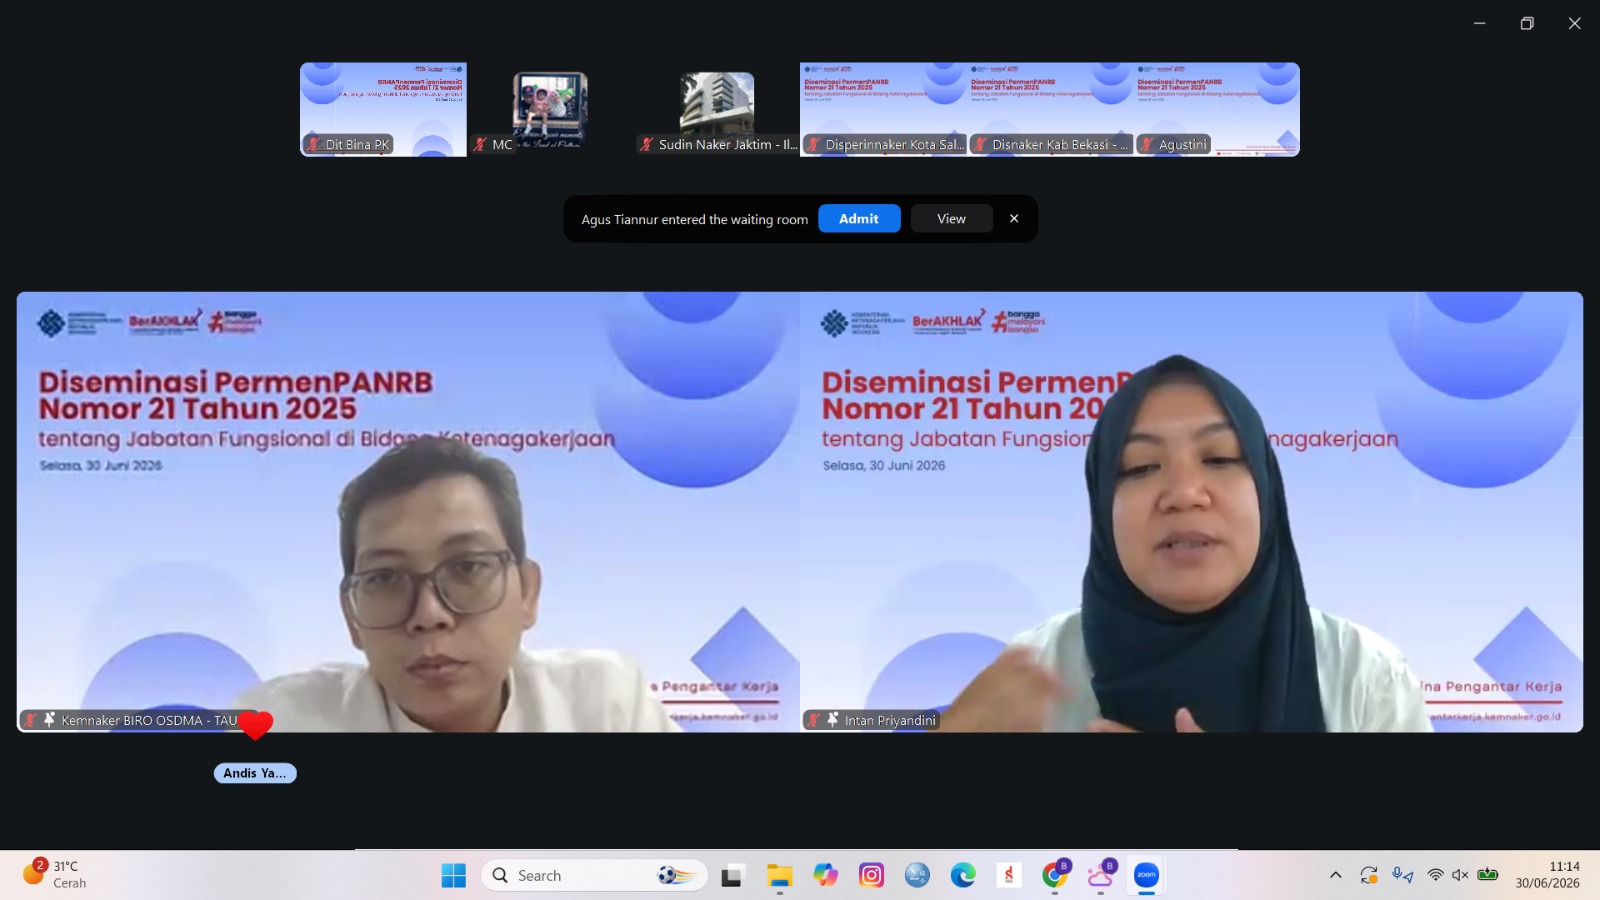
Task: Open Google Chrome from the taskbar
Action: pos(1055,876)
